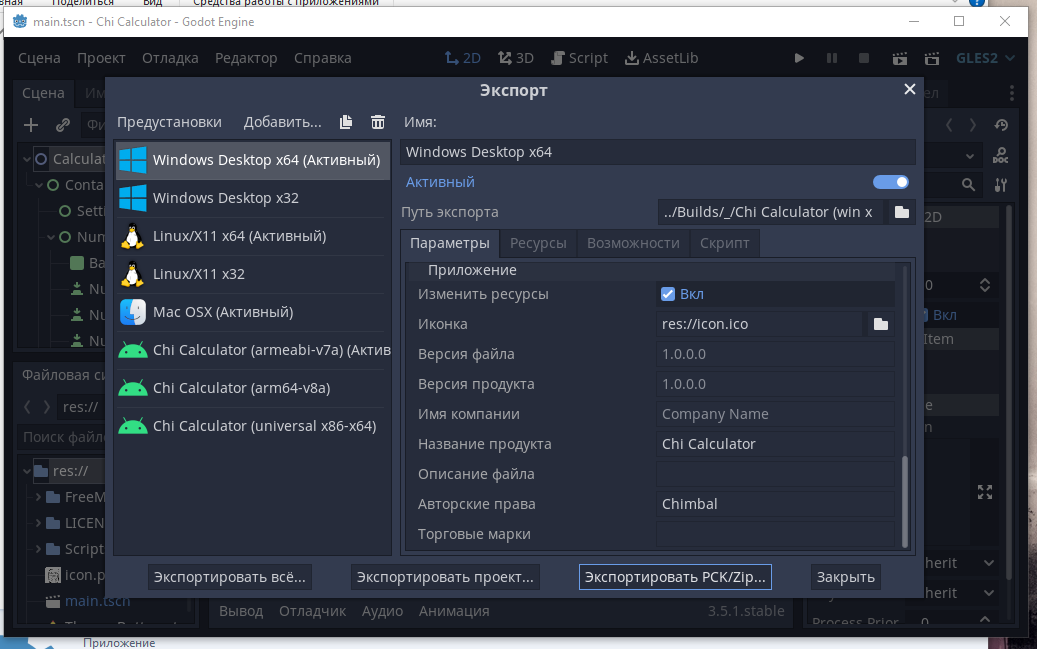1037x649 pixels.
Task: Switch to the Возможности tab
Action: [633, 243]
